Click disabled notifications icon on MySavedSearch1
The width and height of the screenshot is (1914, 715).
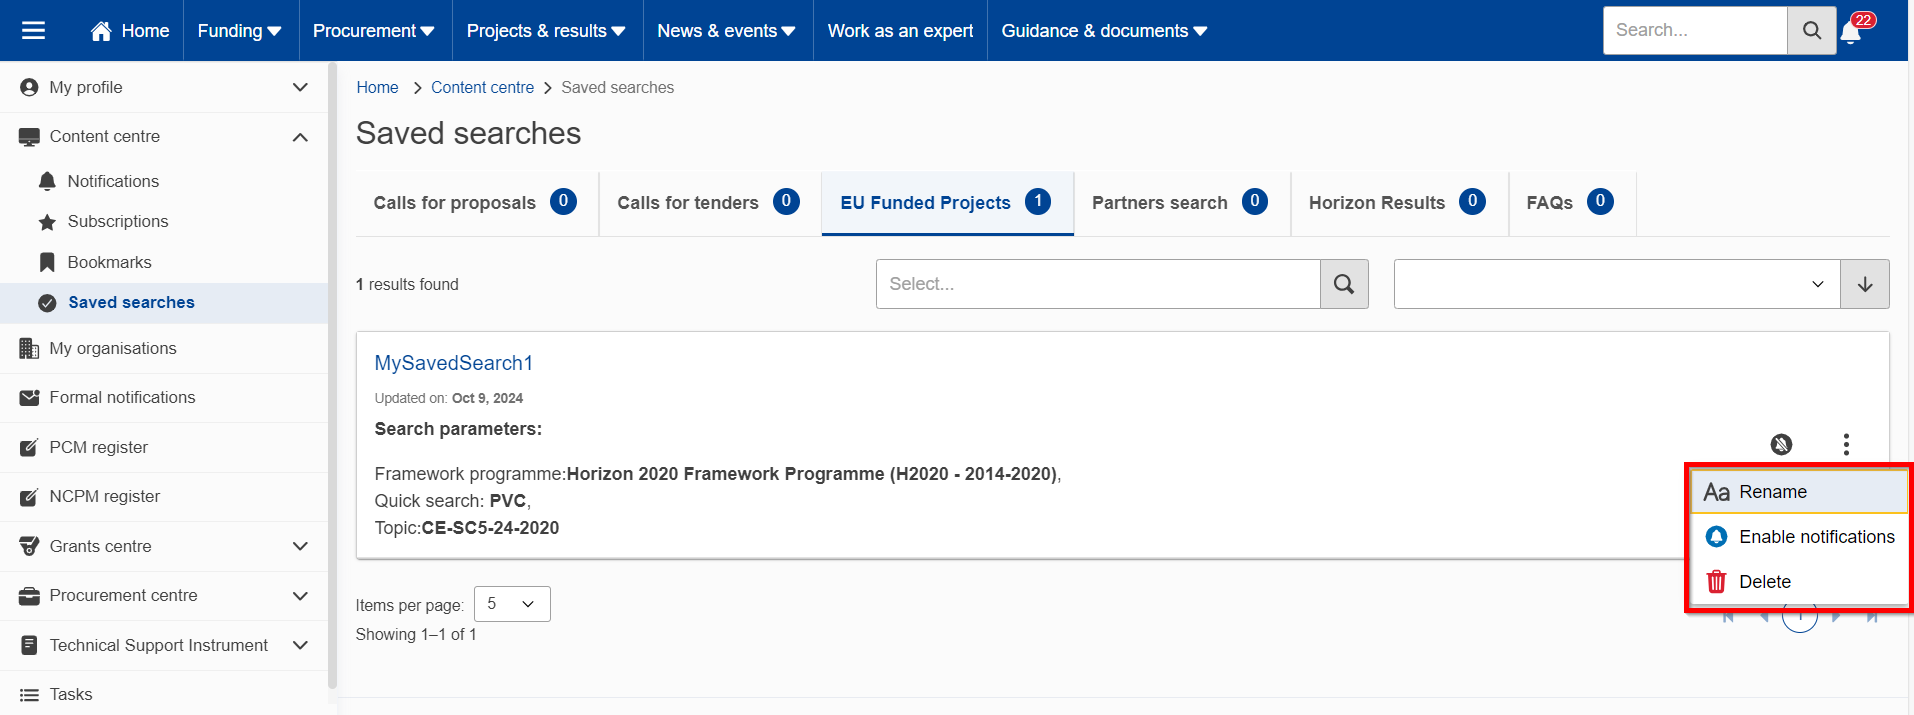(1781, 444)
